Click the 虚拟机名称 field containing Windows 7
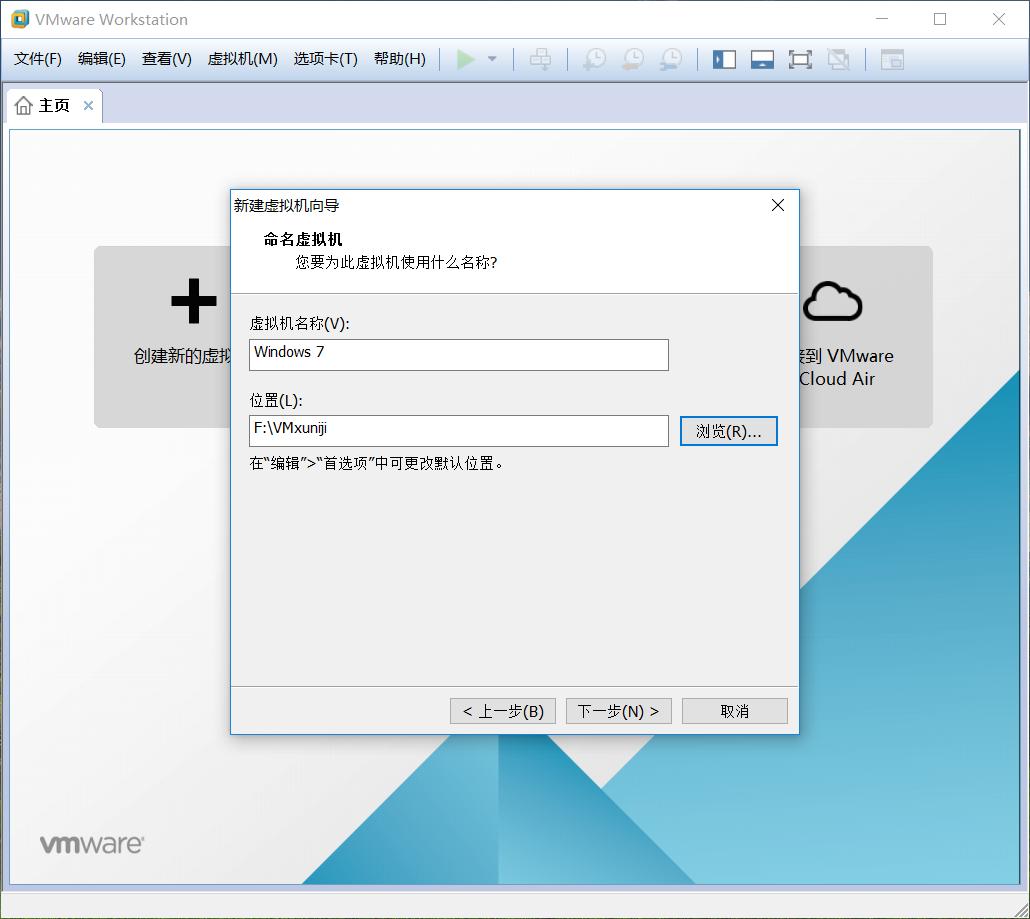 pos(459,355)
